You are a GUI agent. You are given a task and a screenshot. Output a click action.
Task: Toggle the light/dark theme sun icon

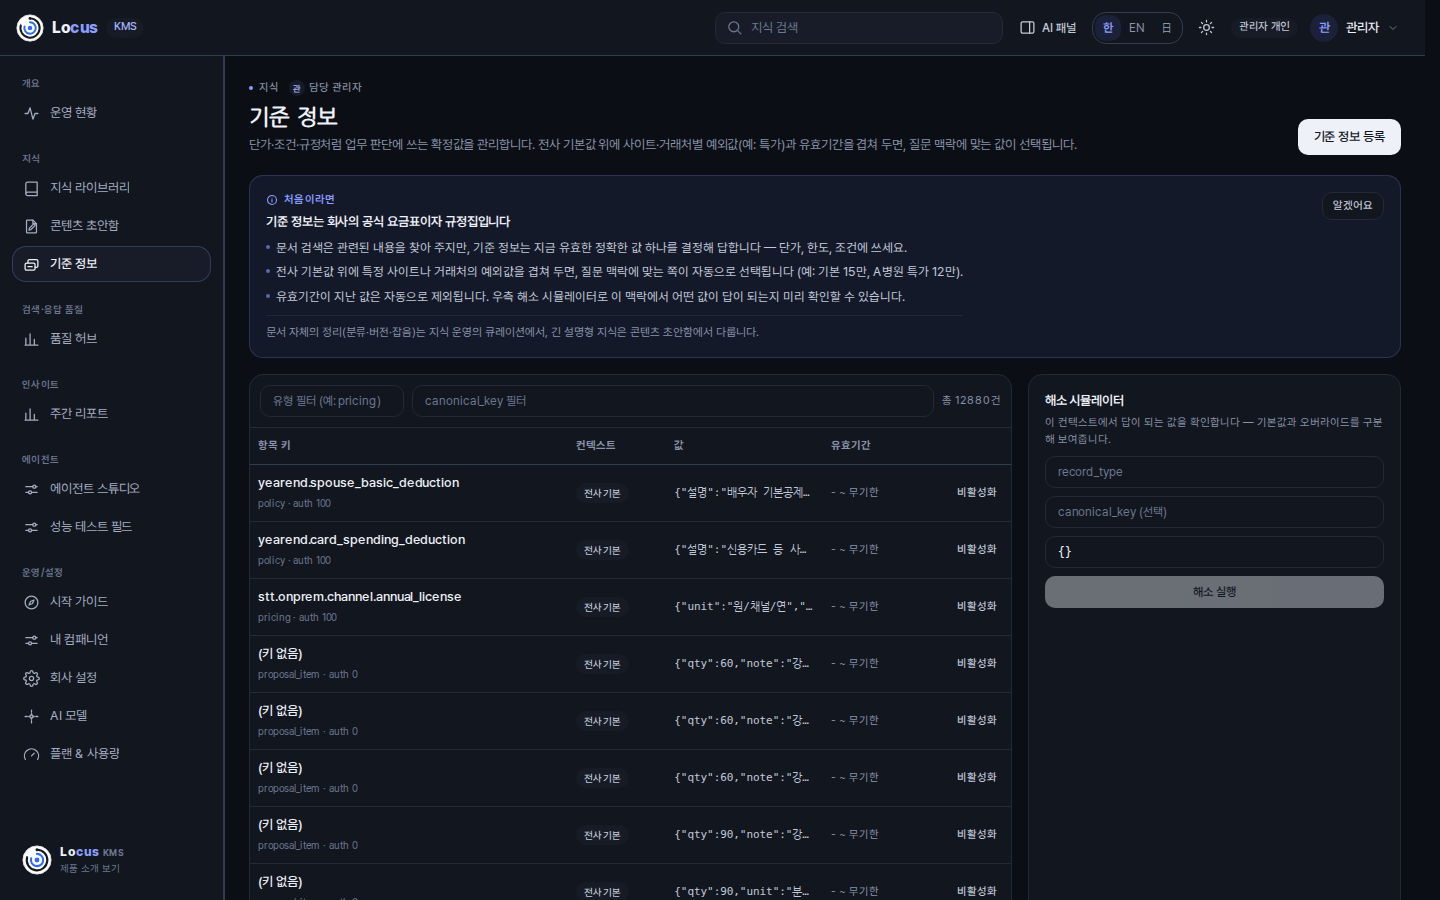click(x=1206, y=28)
